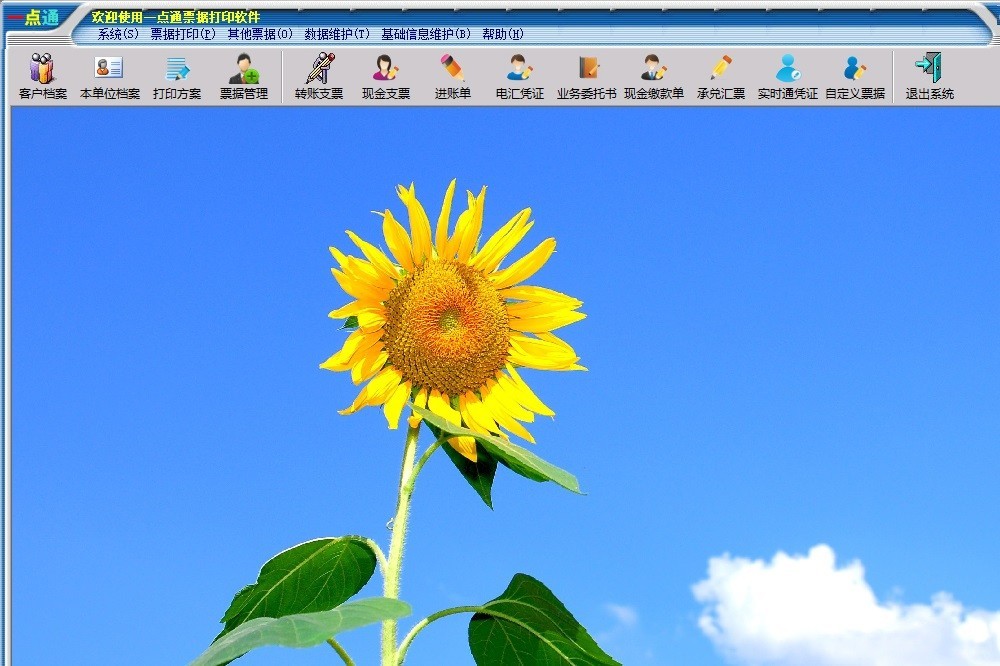Open the 进账单 deposit slip tool
Viewport: 1000px width, 666px height.
click(452, 76)
